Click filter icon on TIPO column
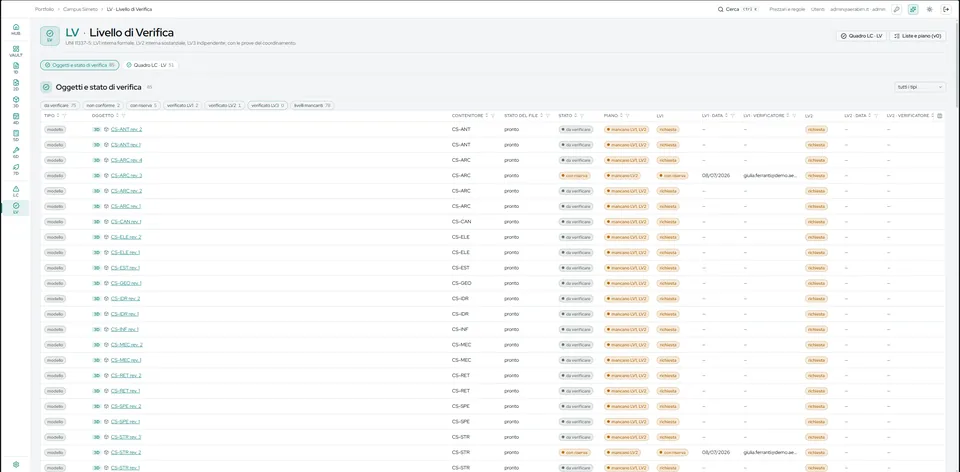This screenshot has width=960, height=472. (64, 115)
